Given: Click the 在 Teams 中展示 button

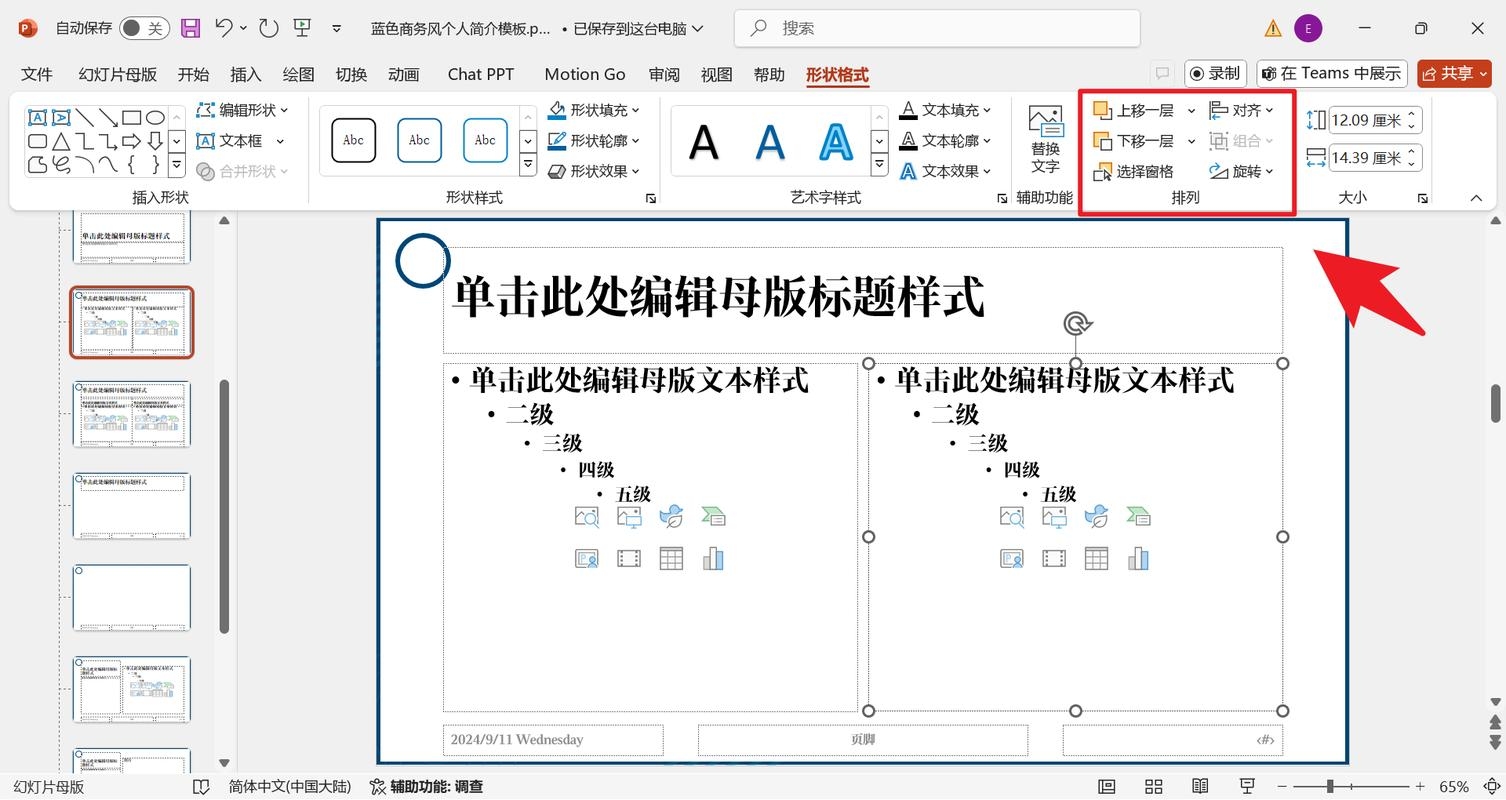Looking at the screenshot, I should (x=1331, y=73).
